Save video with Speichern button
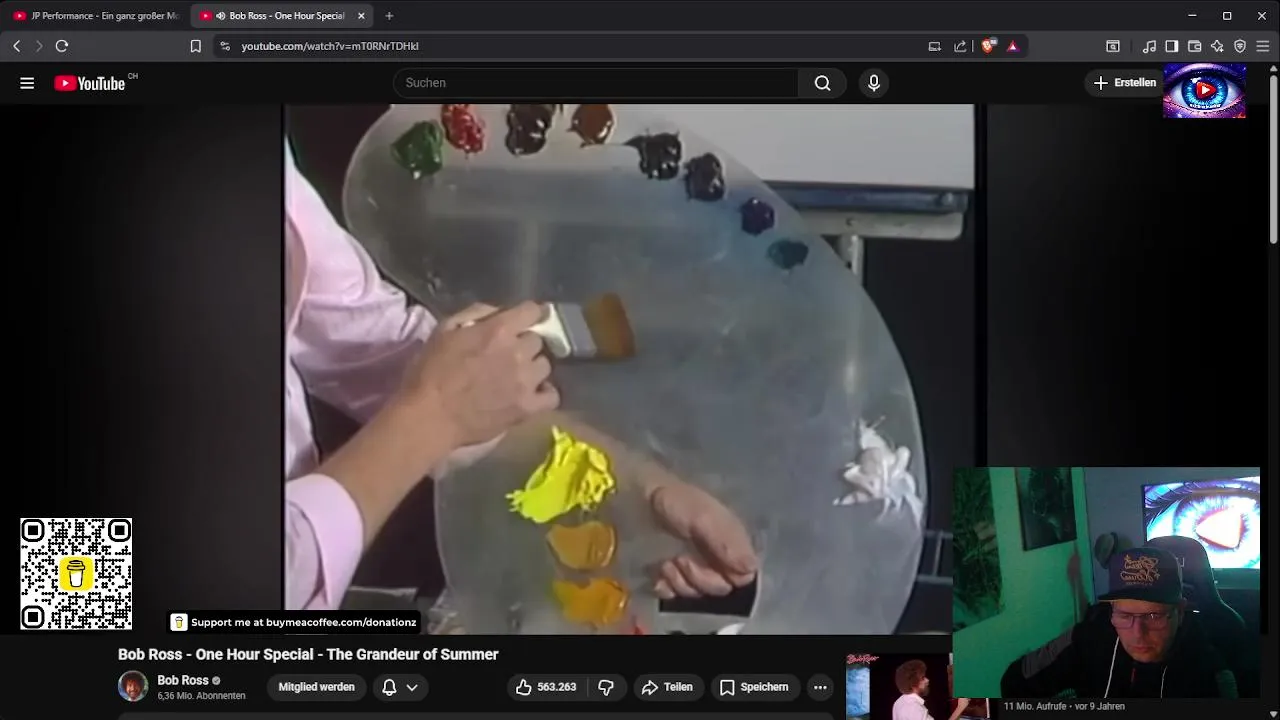 coord(754,687)
